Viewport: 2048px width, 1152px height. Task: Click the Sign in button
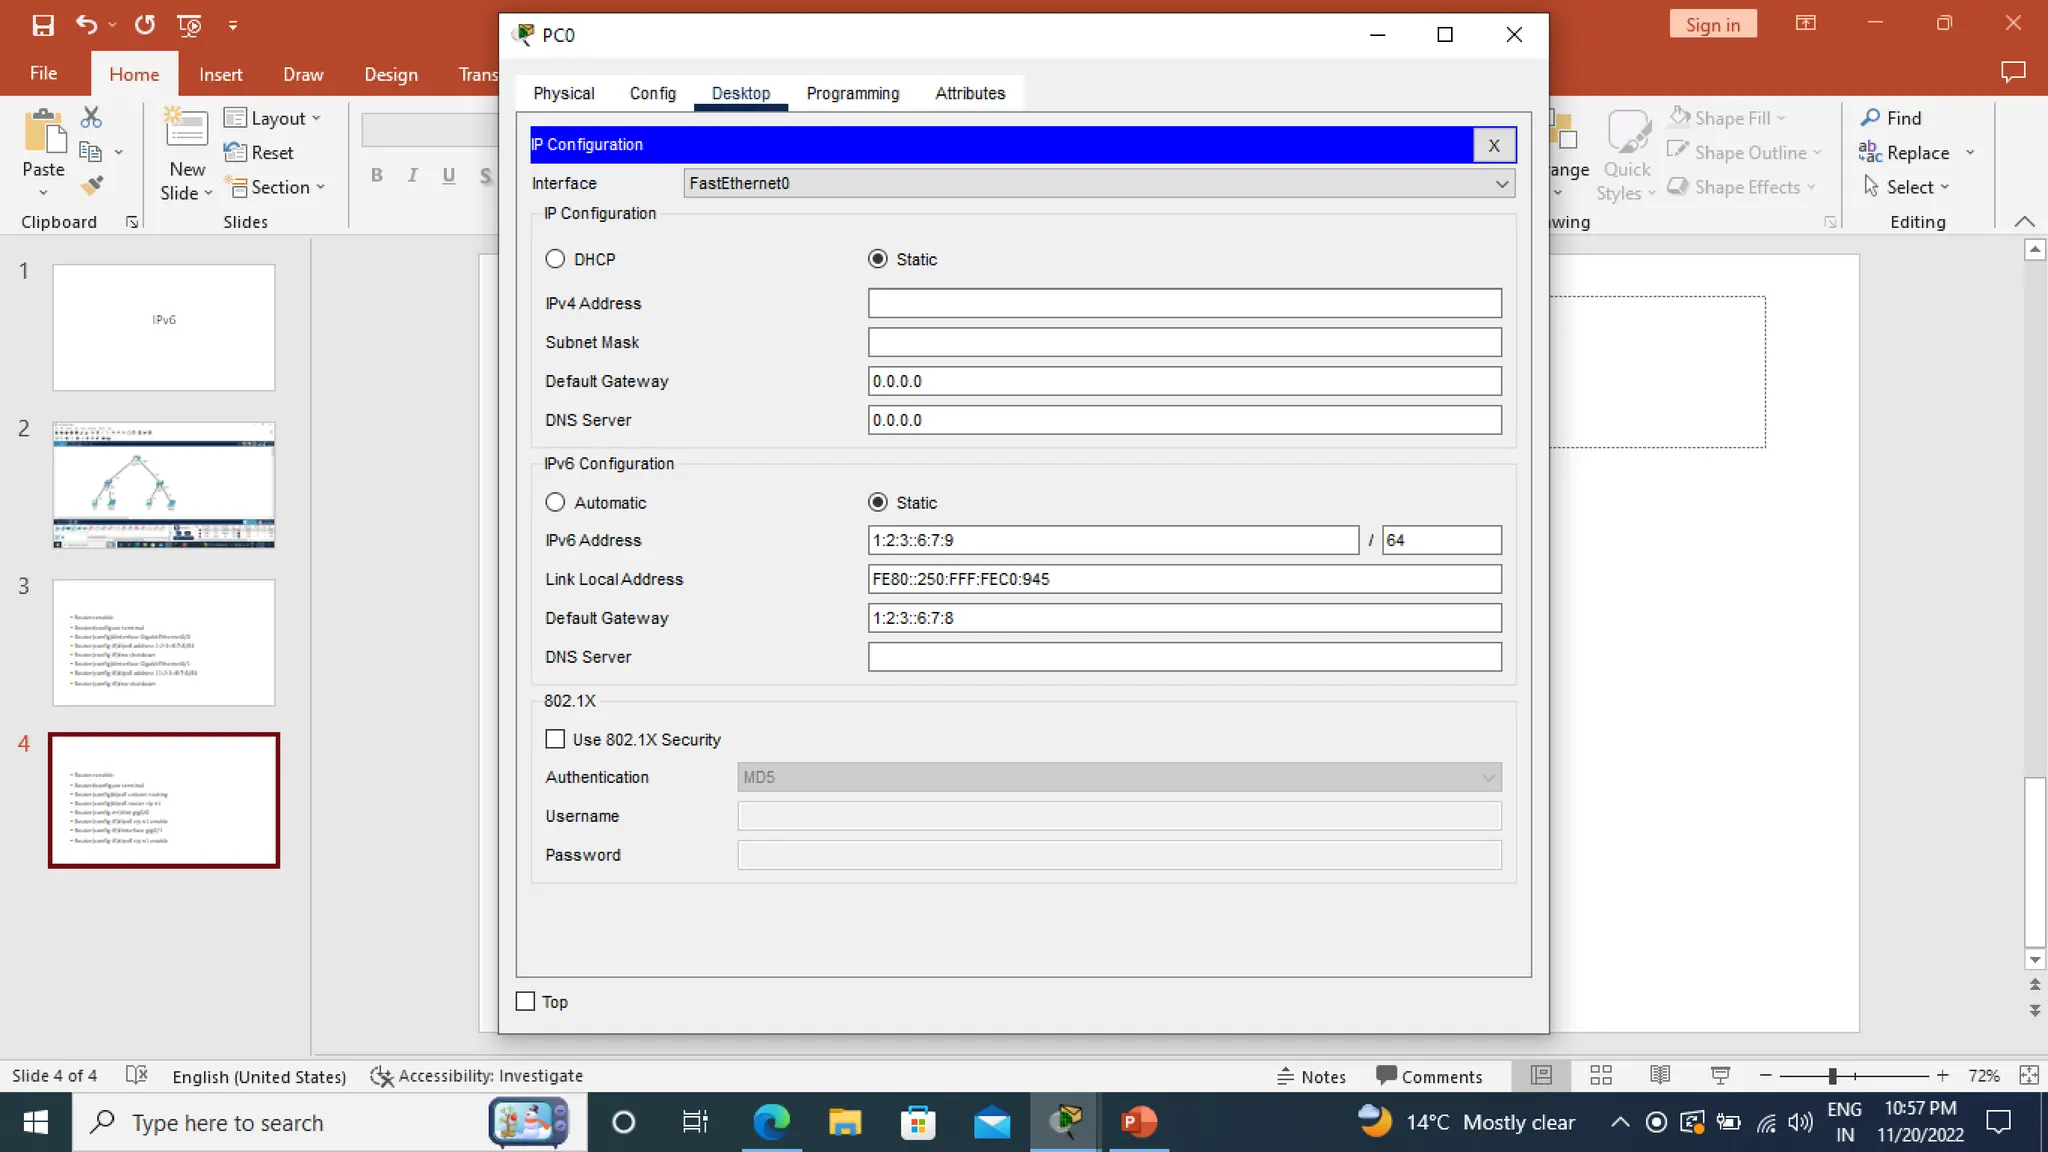coord(1712,25)
